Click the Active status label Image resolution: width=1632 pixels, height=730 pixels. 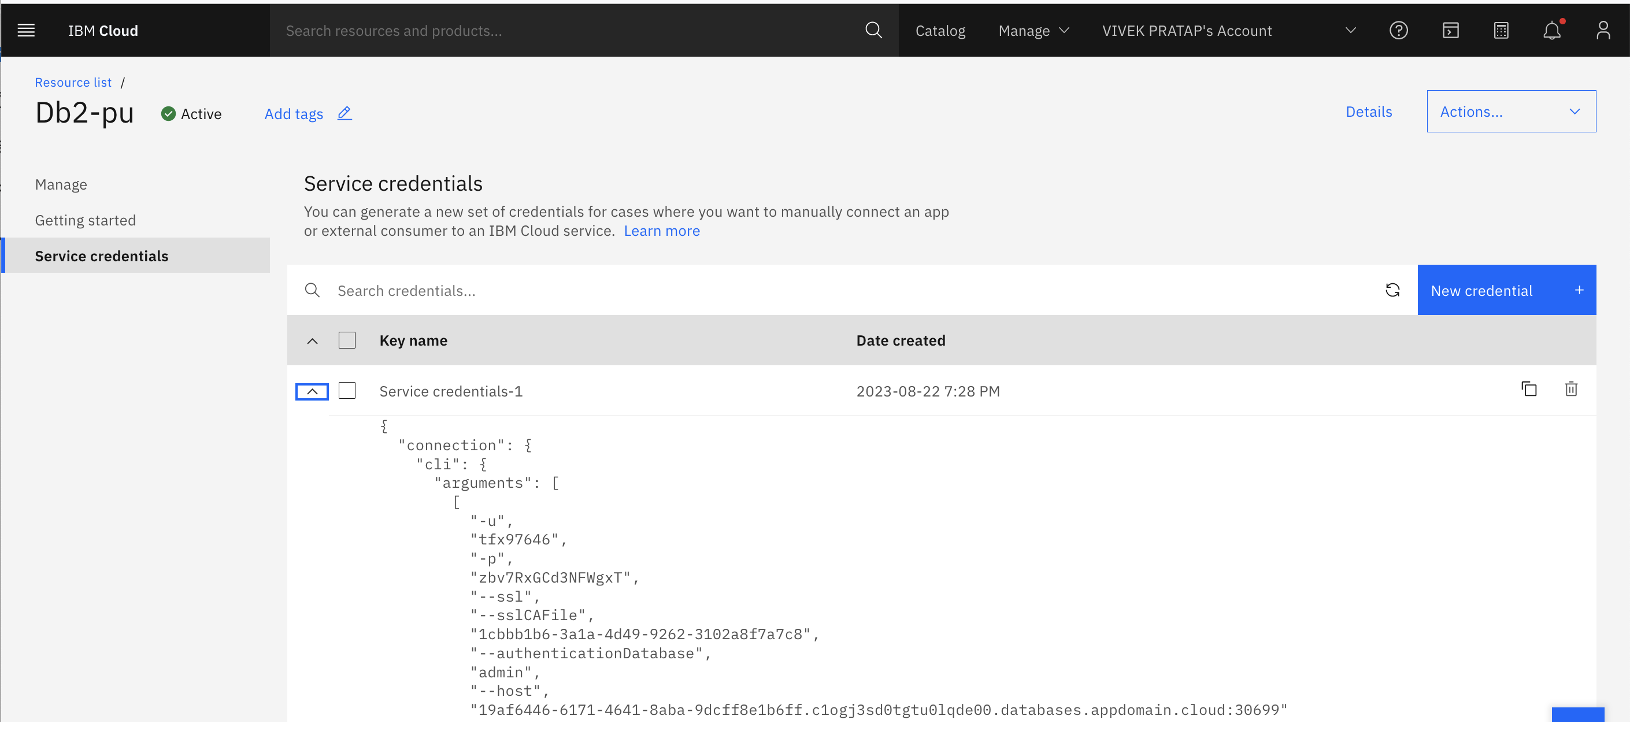point(201,114)
